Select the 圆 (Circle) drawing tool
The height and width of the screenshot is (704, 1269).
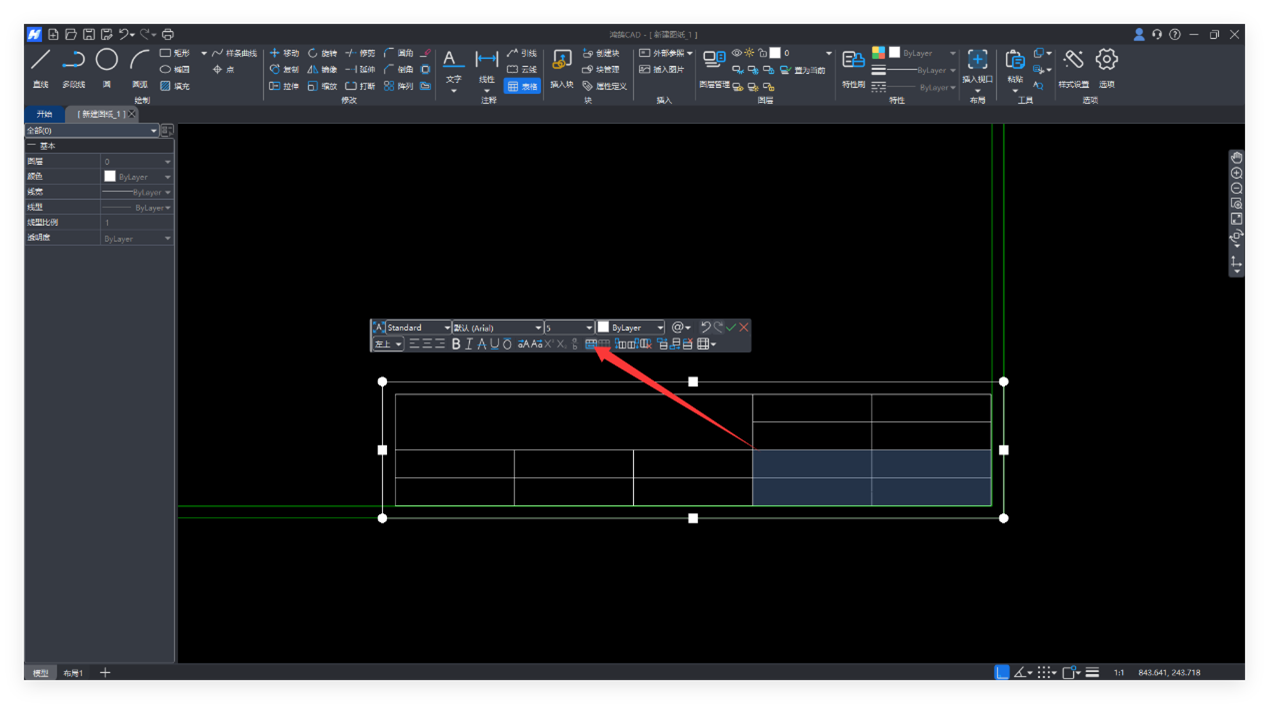coord(106,62)
